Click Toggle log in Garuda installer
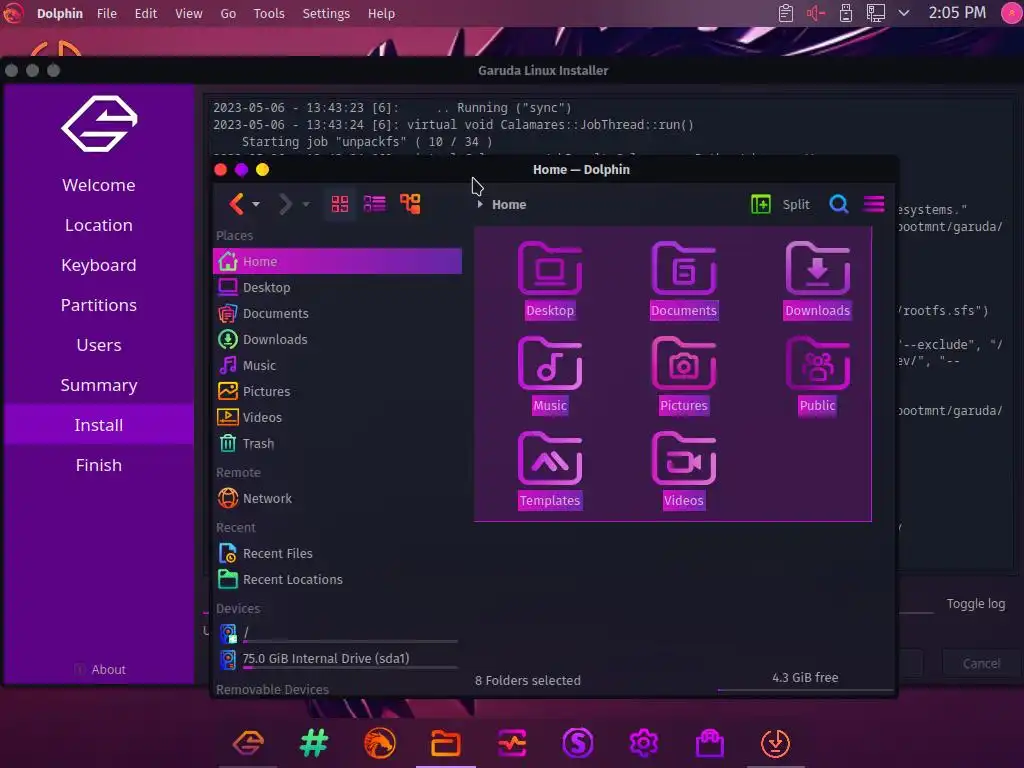Image resolution: width=1024 pixels, height=768 pixels. click(976, 603)
